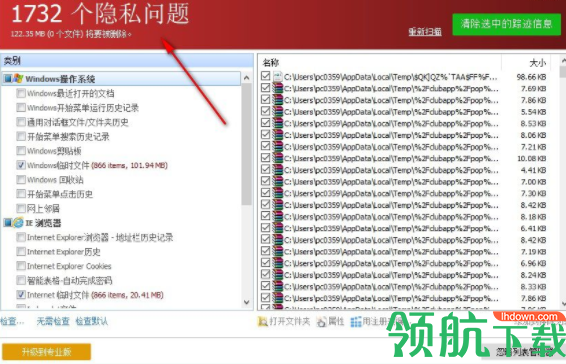Open 属性 for the selected file
This screenshot has width=566, height=364.
[x=336, y=321]
